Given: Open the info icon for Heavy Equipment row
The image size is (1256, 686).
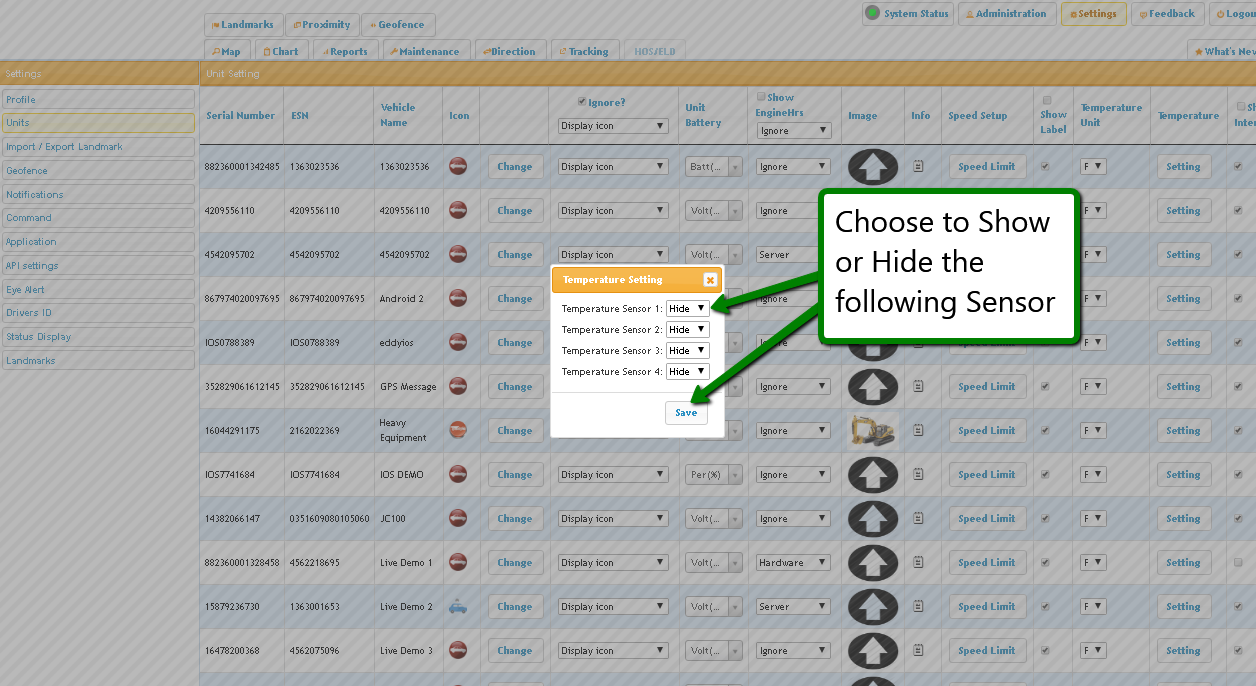Looking at the screenshot, I should point(919,431).
